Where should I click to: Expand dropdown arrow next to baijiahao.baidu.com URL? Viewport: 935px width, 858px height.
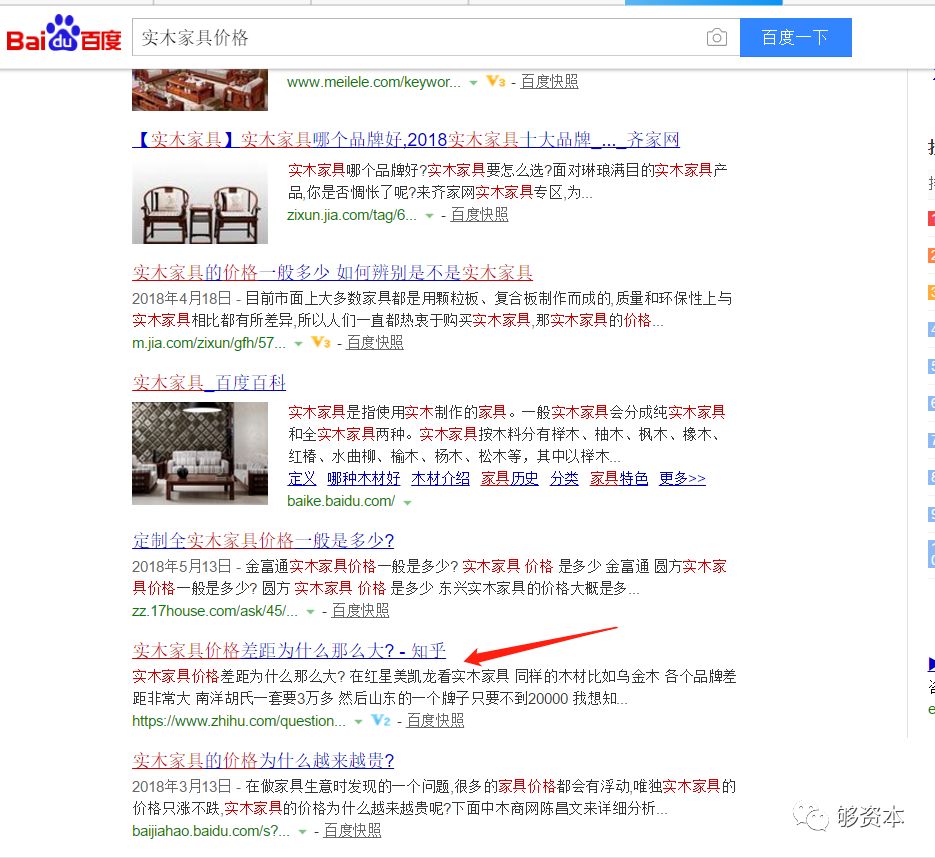click(x=303, y=832)
